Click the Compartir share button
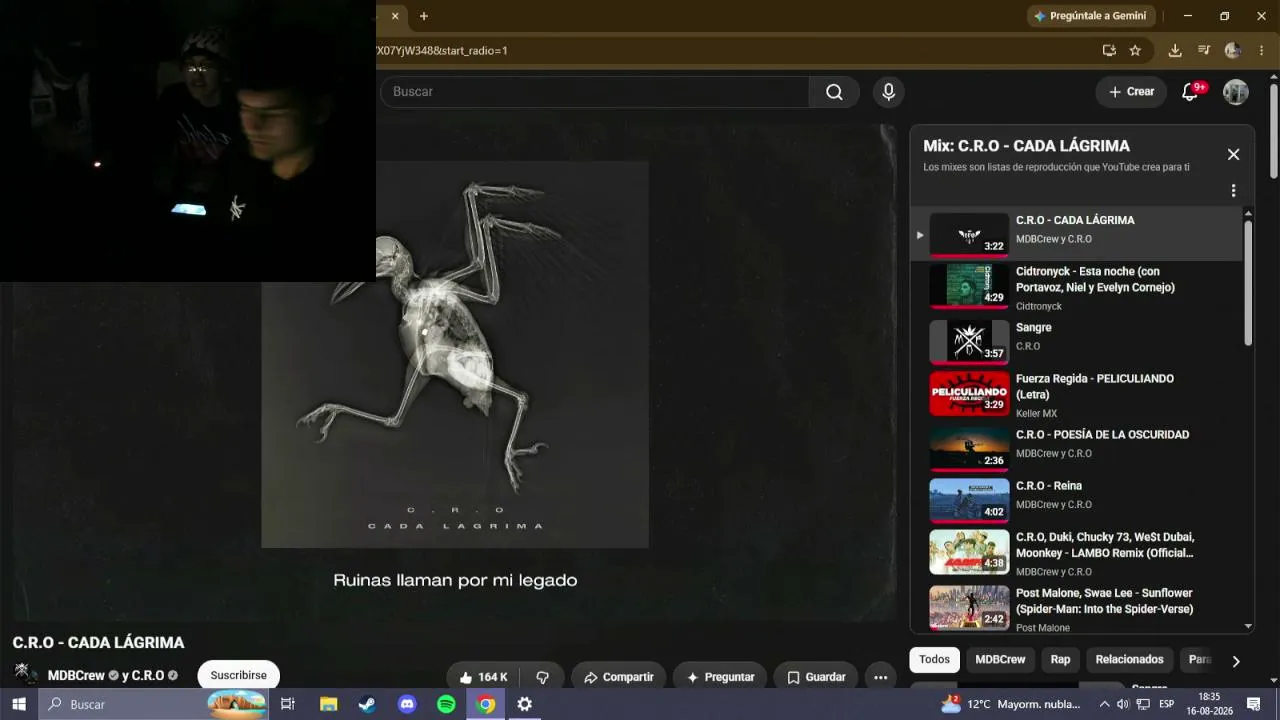 618,677
